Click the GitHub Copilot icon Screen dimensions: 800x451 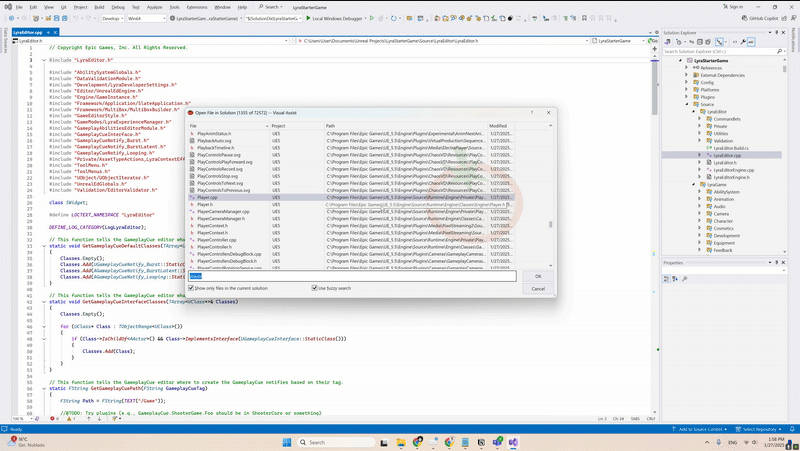point(744,18)
